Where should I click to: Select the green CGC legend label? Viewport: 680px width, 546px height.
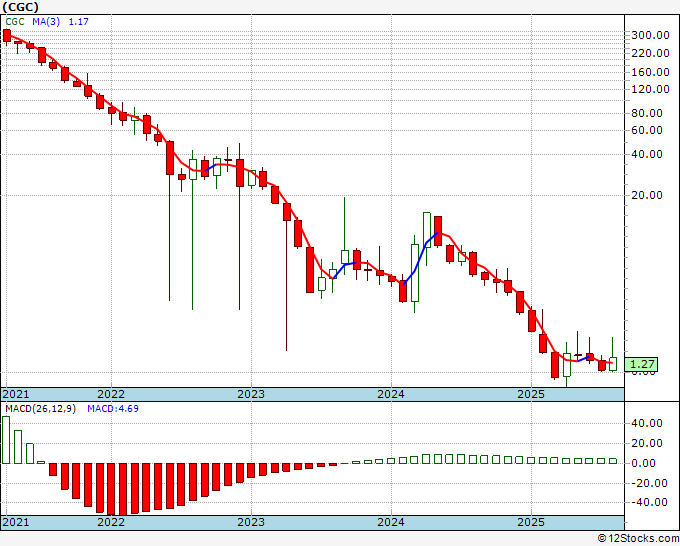pos(15,22)
